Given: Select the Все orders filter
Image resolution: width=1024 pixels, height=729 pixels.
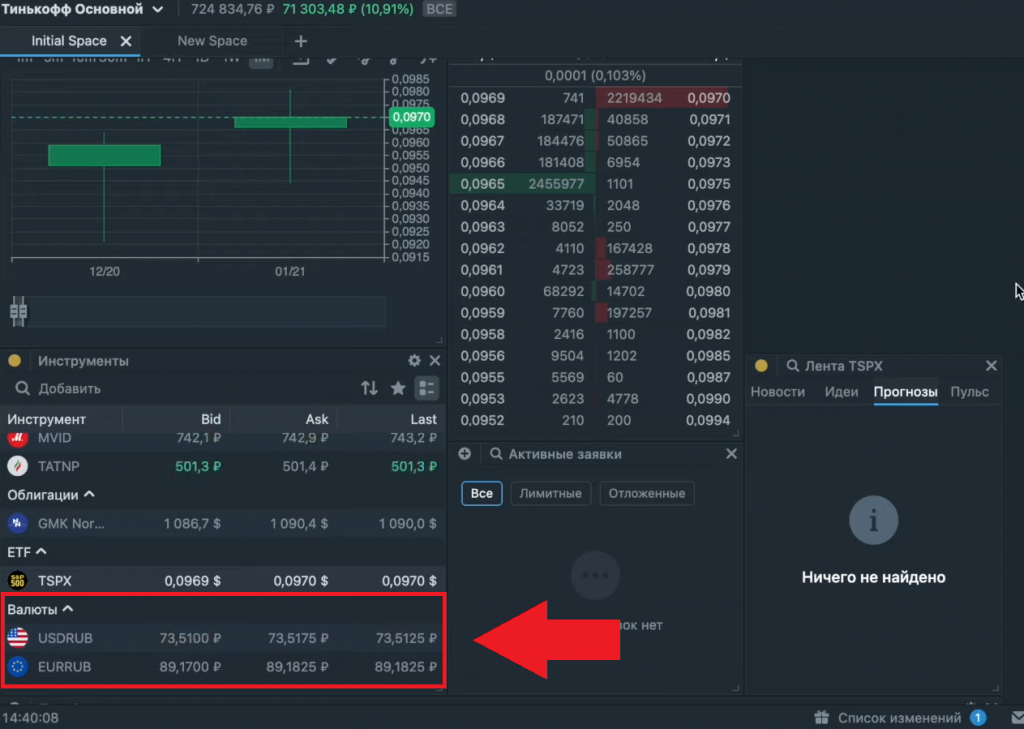Looking at the screenshot, I should click(482, 493).
